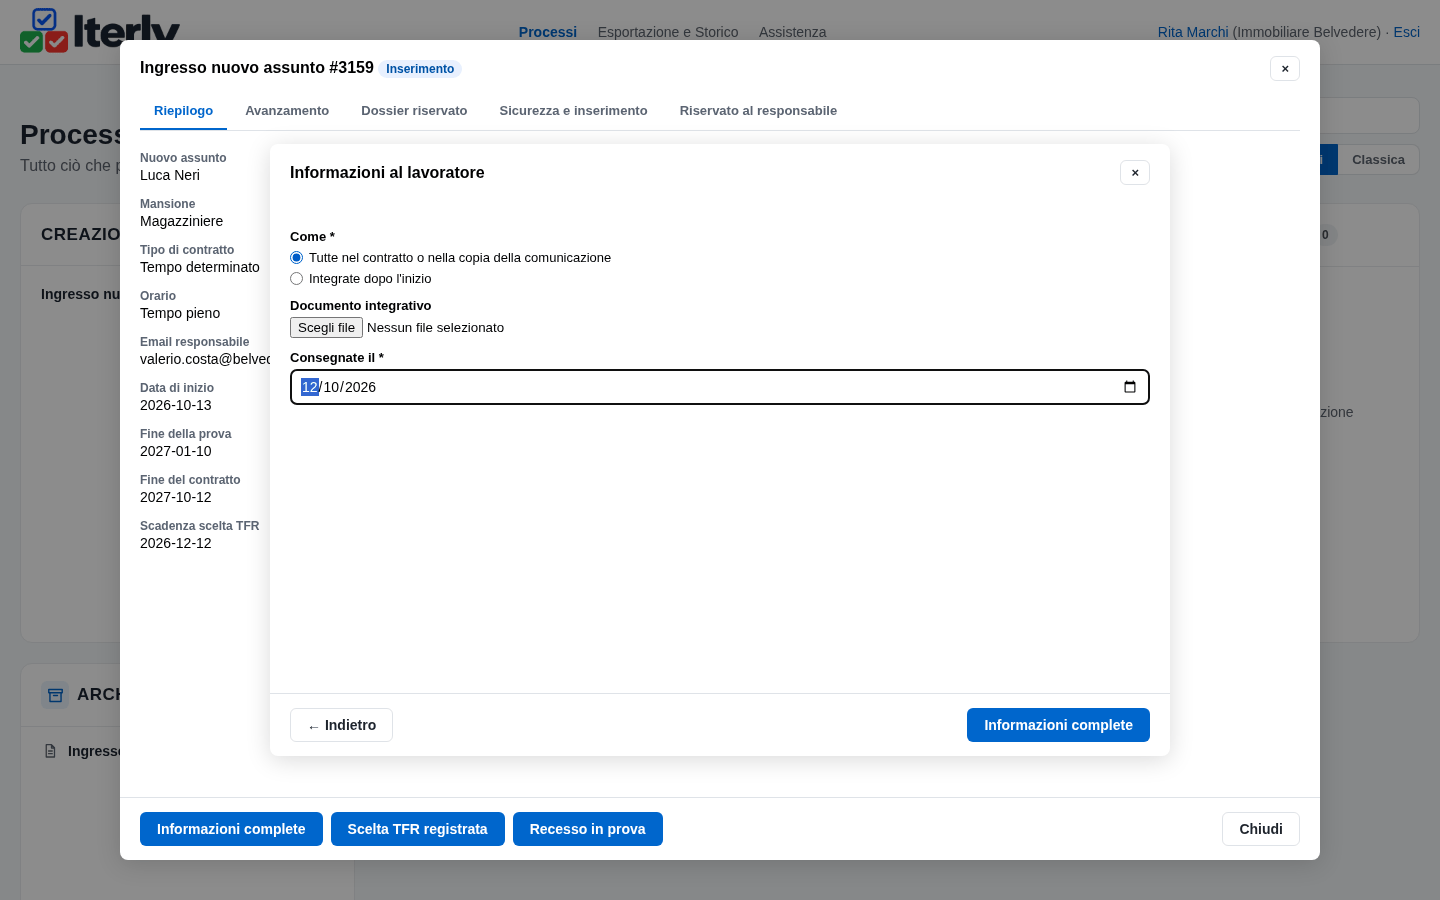This screenshot has width=1440, height=900.
Task: Open the calendar picker in the date field
Action: click(1130, 387)
